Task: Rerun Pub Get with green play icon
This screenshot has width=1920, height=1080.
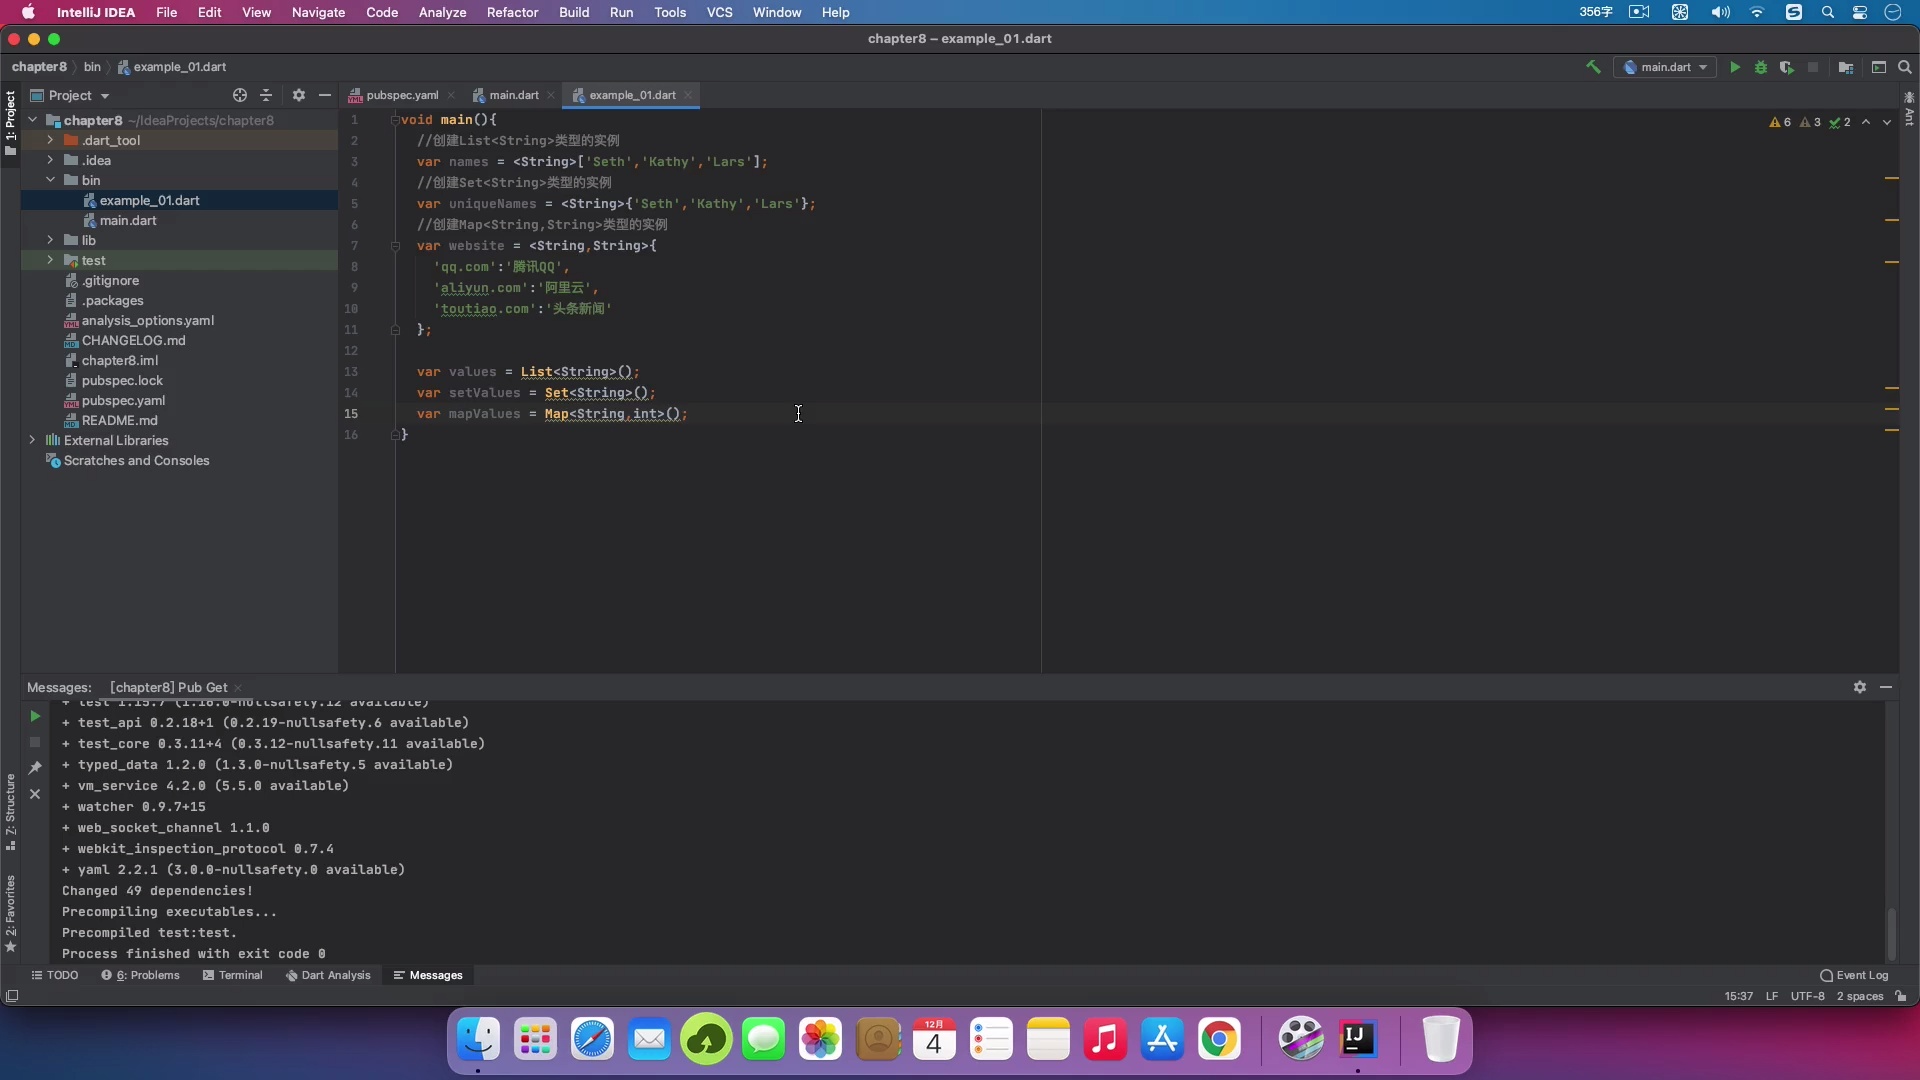Action: coord(35,716)
